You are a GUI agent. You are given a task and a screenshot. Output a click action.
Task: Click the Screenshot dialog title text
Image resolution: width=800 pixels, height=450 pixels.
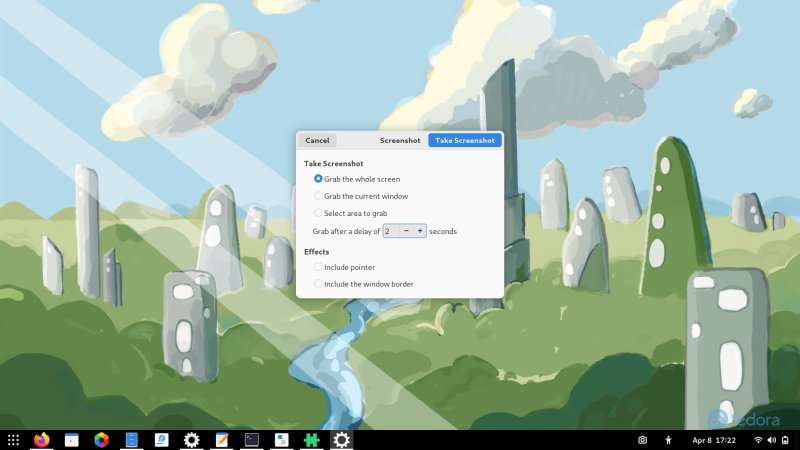point(400,140)
